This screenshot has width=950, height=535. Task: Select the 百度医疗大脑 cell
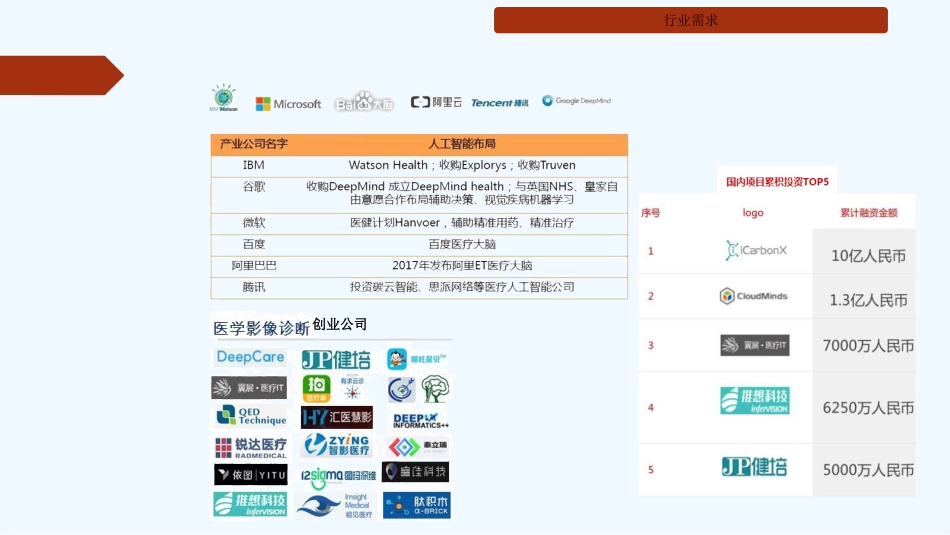pyautogui.click(x=462, y=244)
